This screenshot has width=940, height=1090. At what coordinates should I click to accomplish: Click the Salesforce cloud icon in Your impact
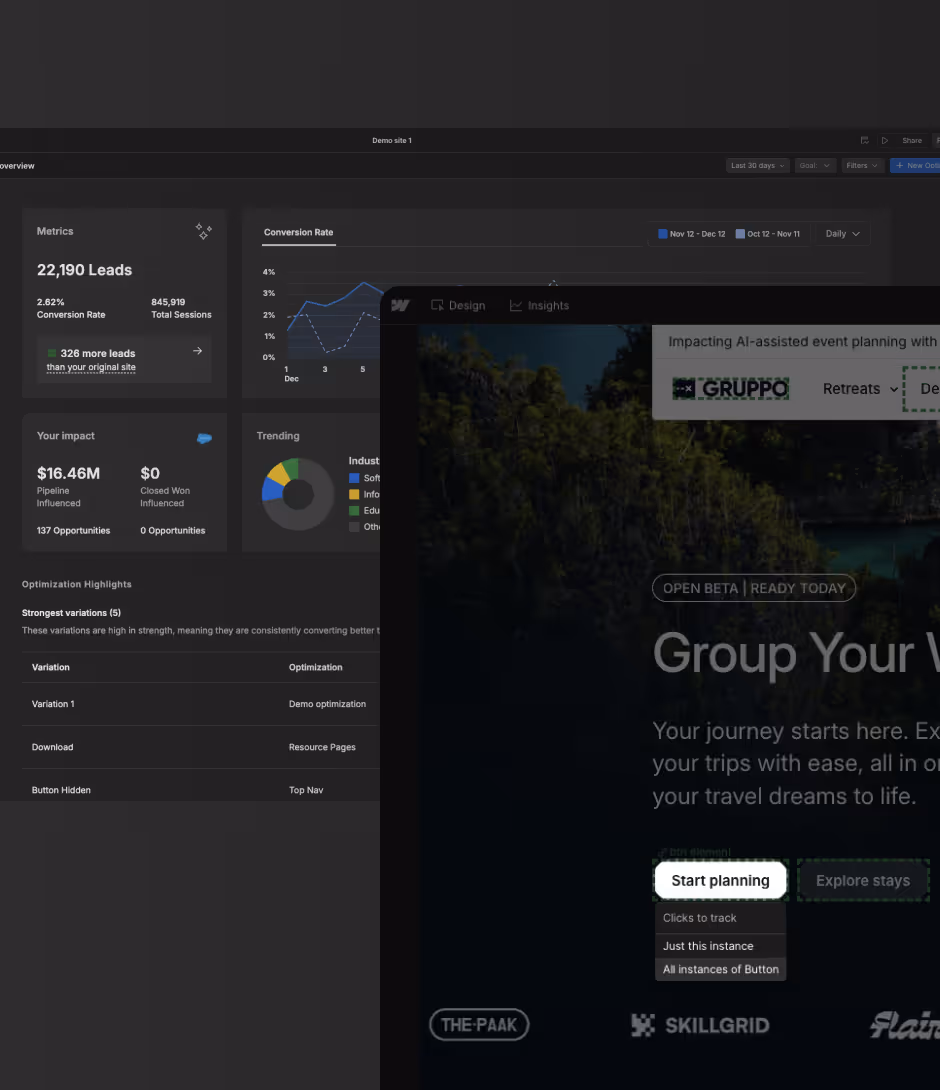(x=204, y=438)
